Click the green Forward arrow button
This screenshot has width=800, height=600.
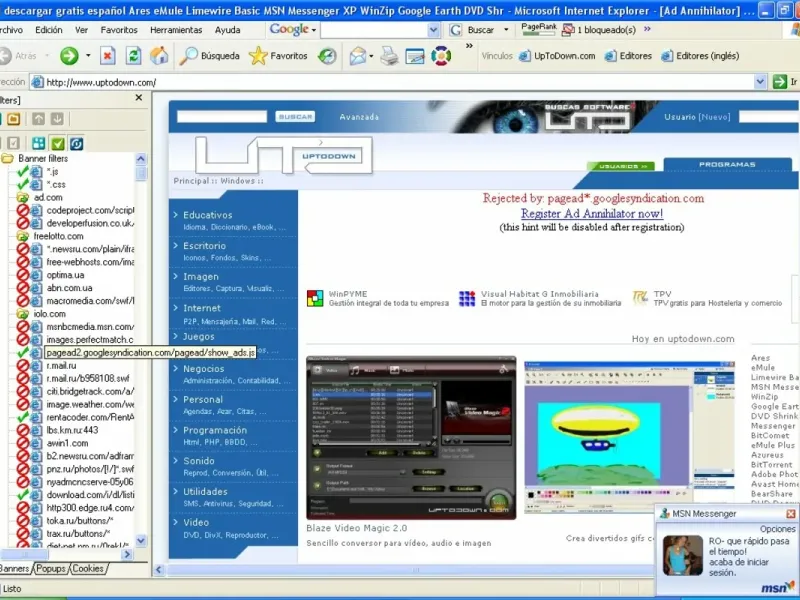click(x=69, y=56)
